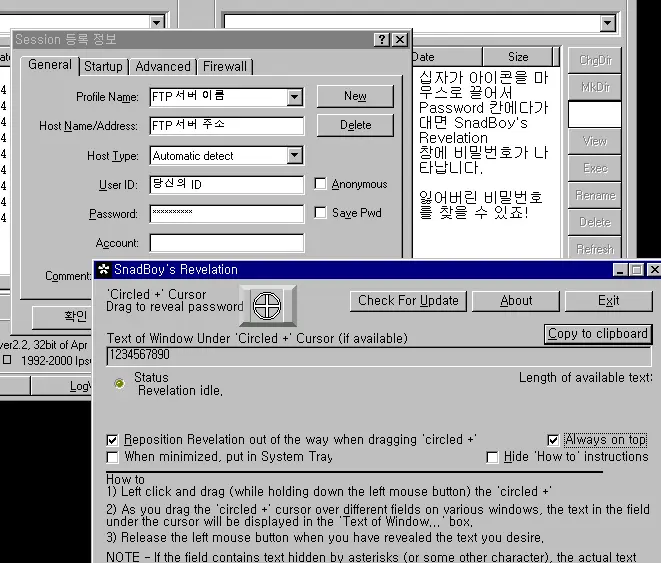
Task: Click the Password input field
Action: point(227,214)
